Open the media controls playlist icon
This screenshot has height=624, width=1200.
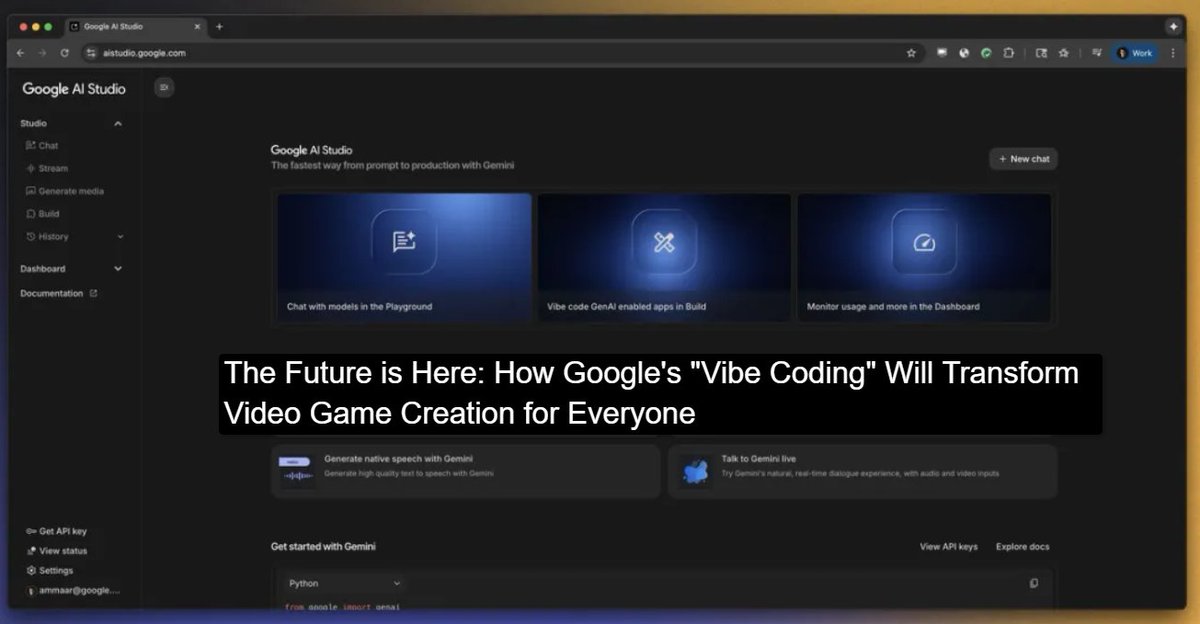1096,53
